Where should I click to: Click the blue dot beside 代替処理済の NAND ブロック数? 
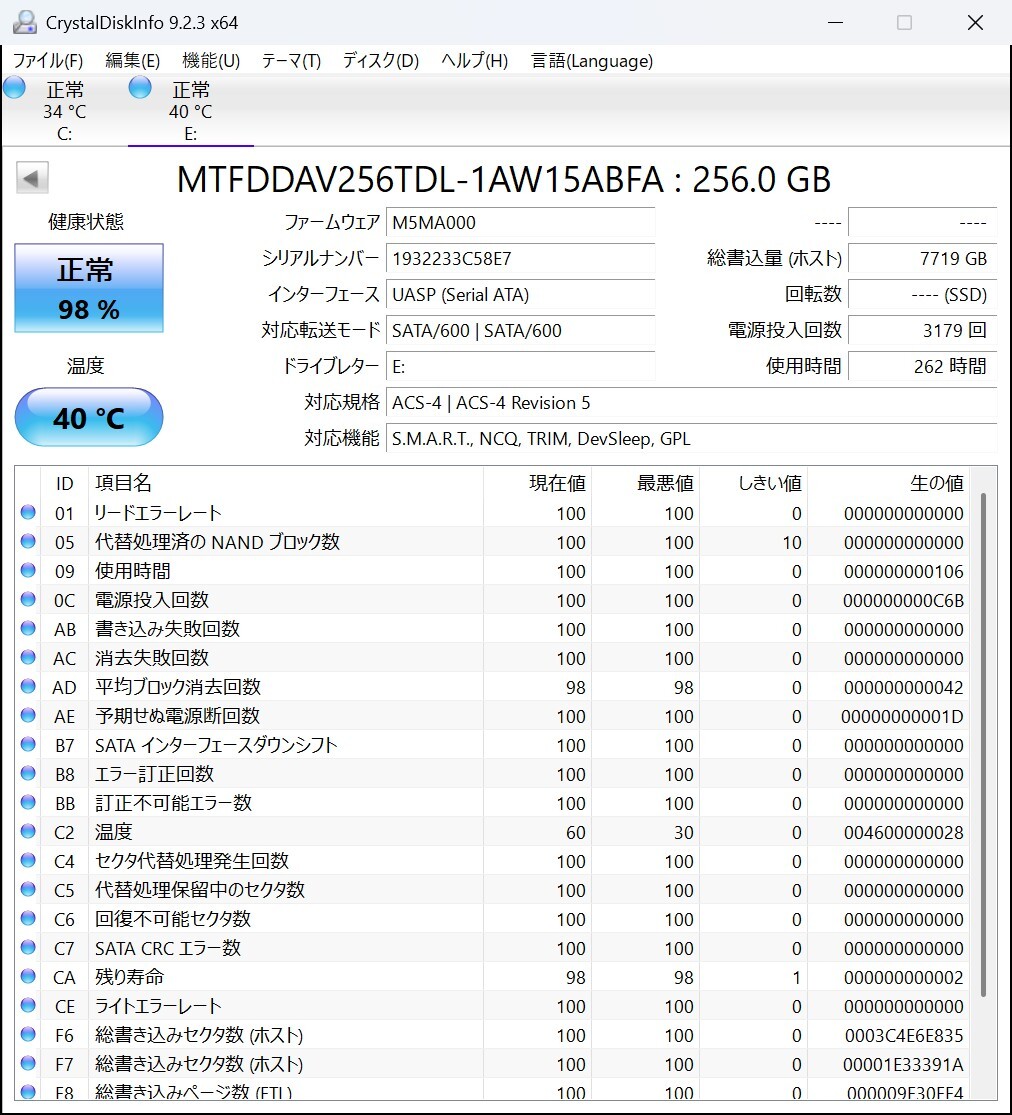tap(27, 542)
